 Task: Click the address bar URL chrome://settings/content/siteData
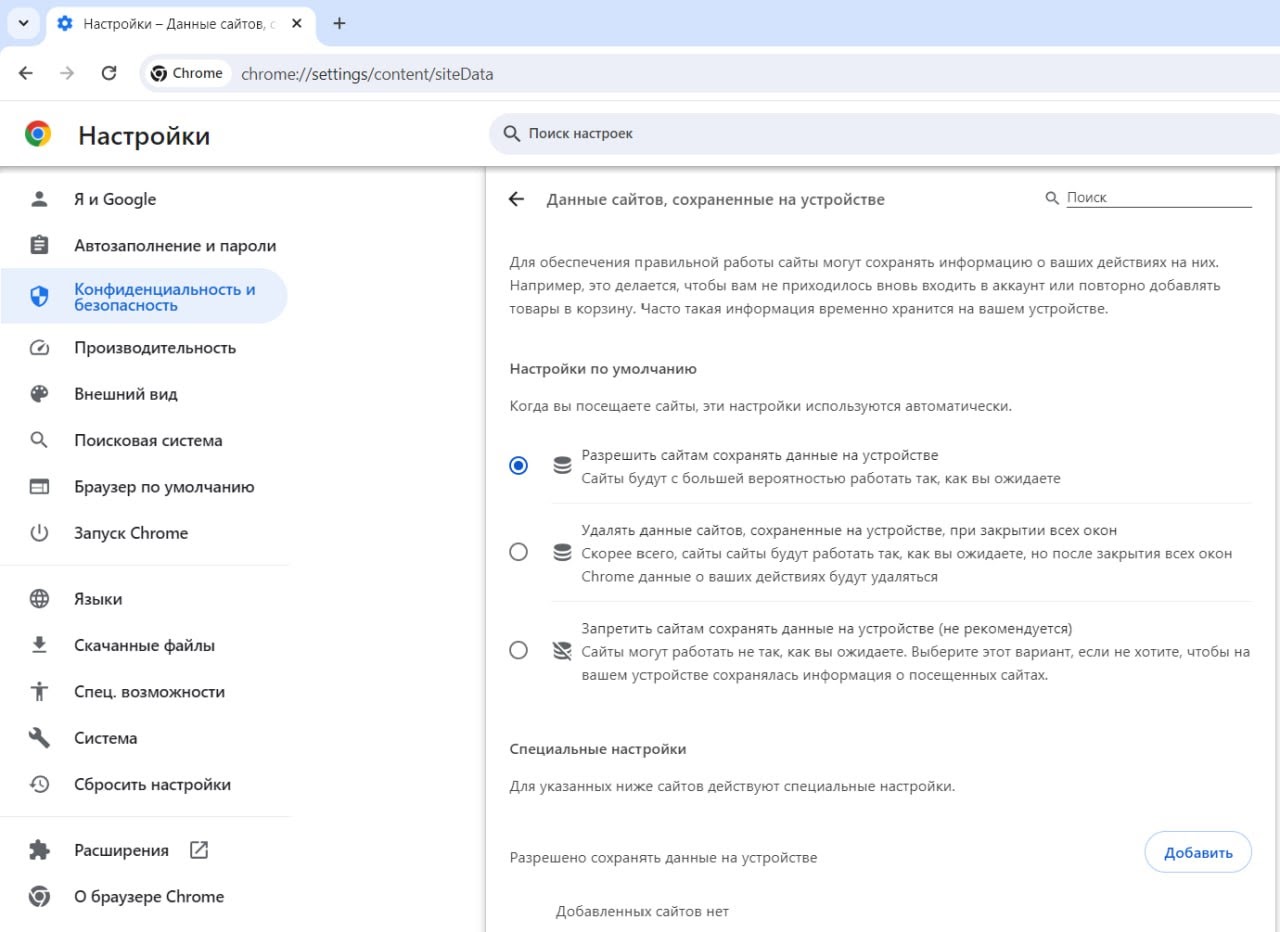(x=367, y=74)
